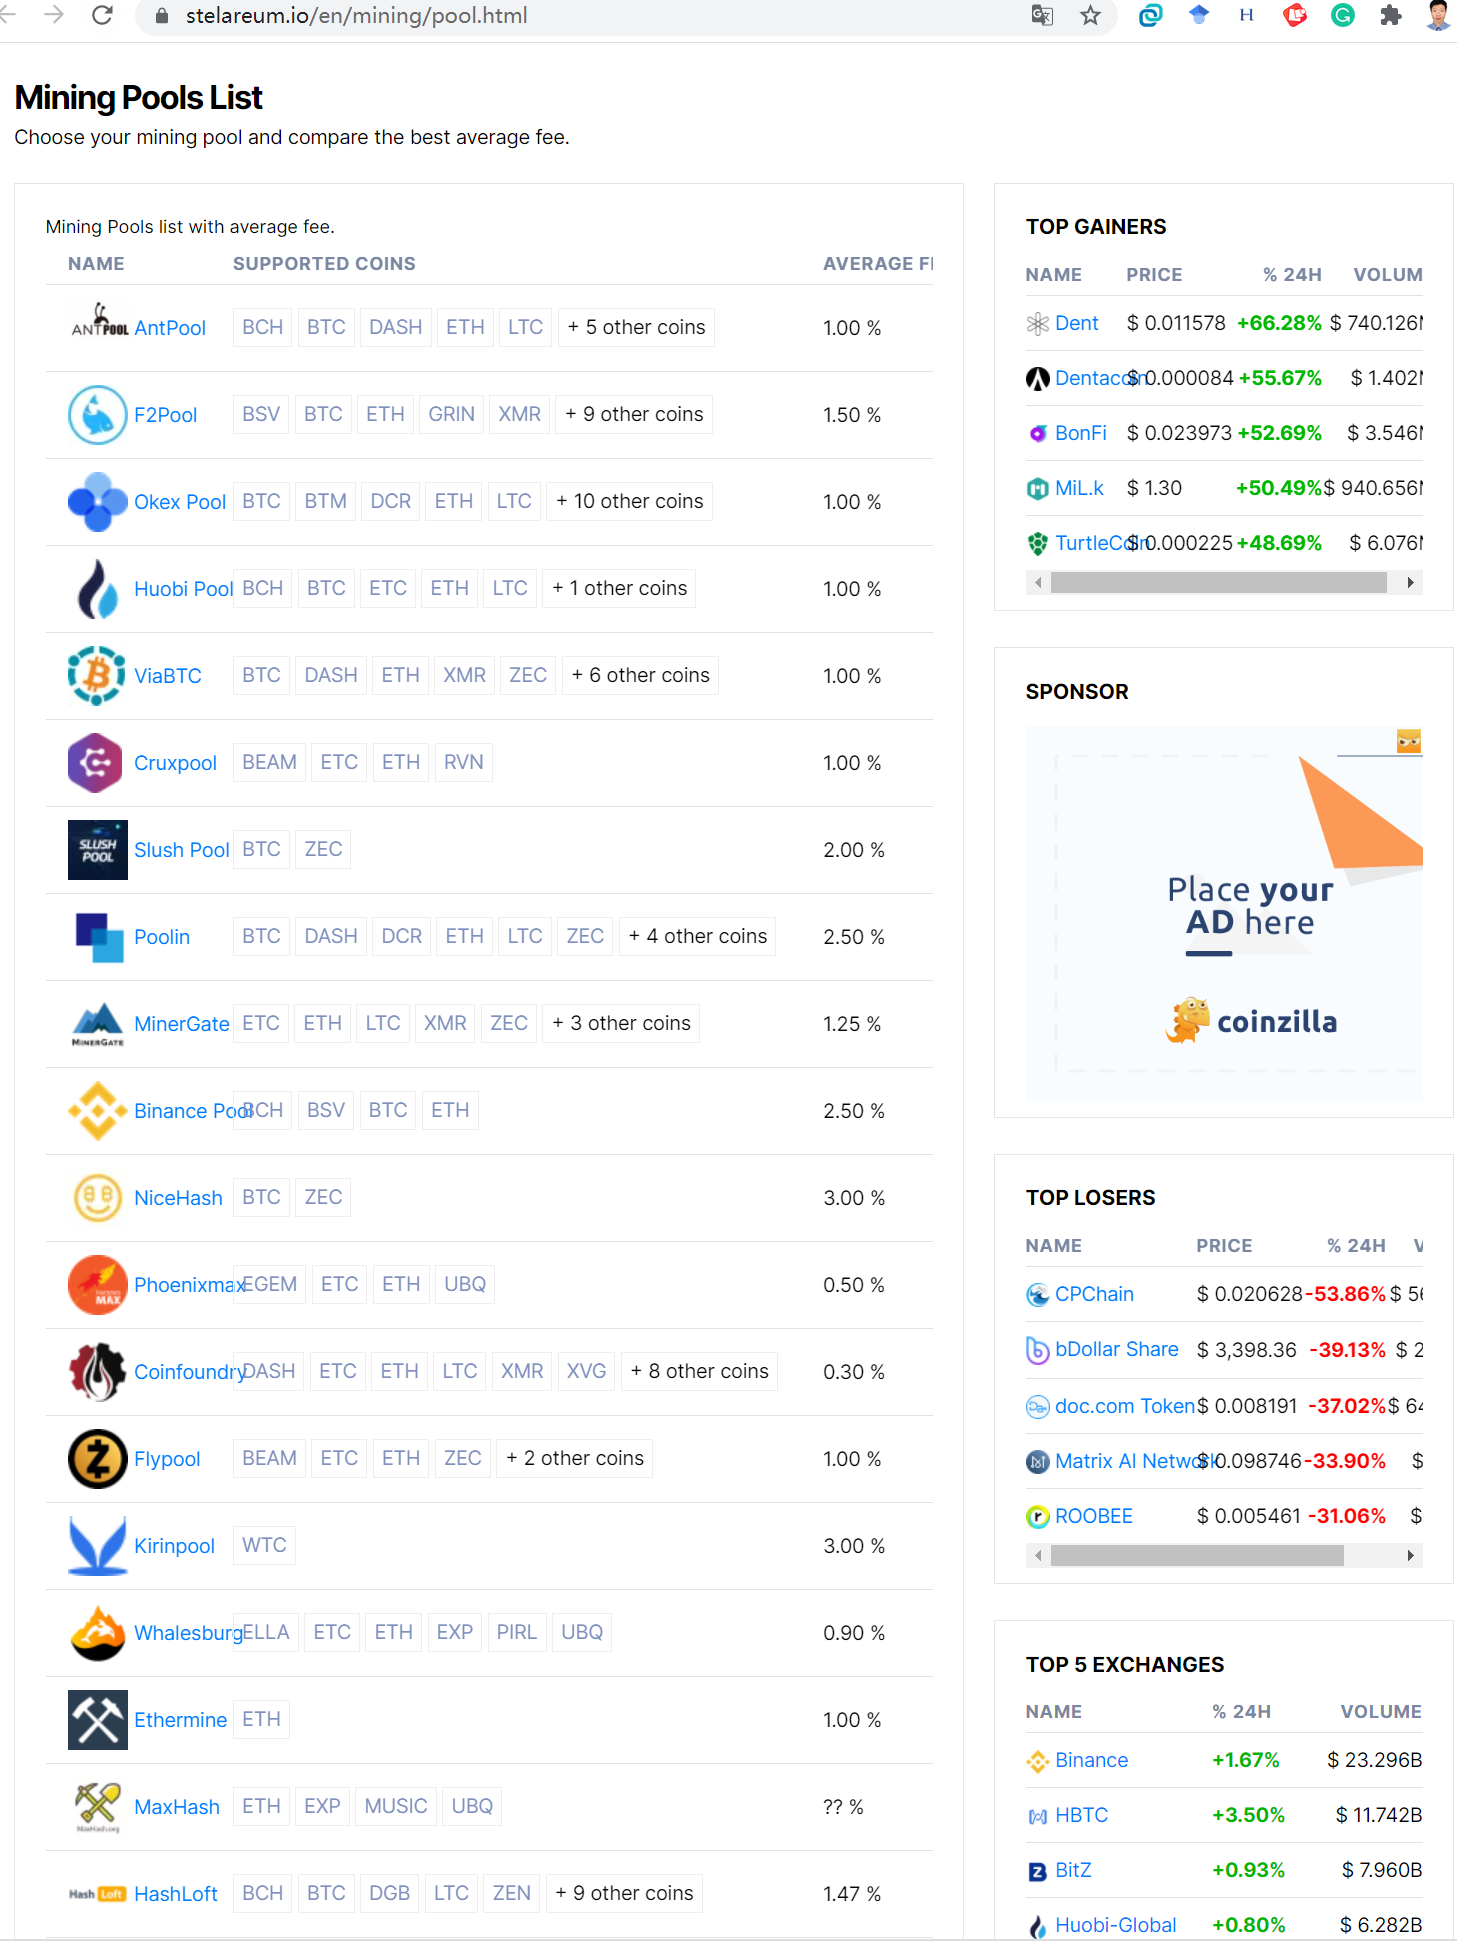Click the Phoenixmax rocket logo
The image size is (1457, 1942).
98,1285
